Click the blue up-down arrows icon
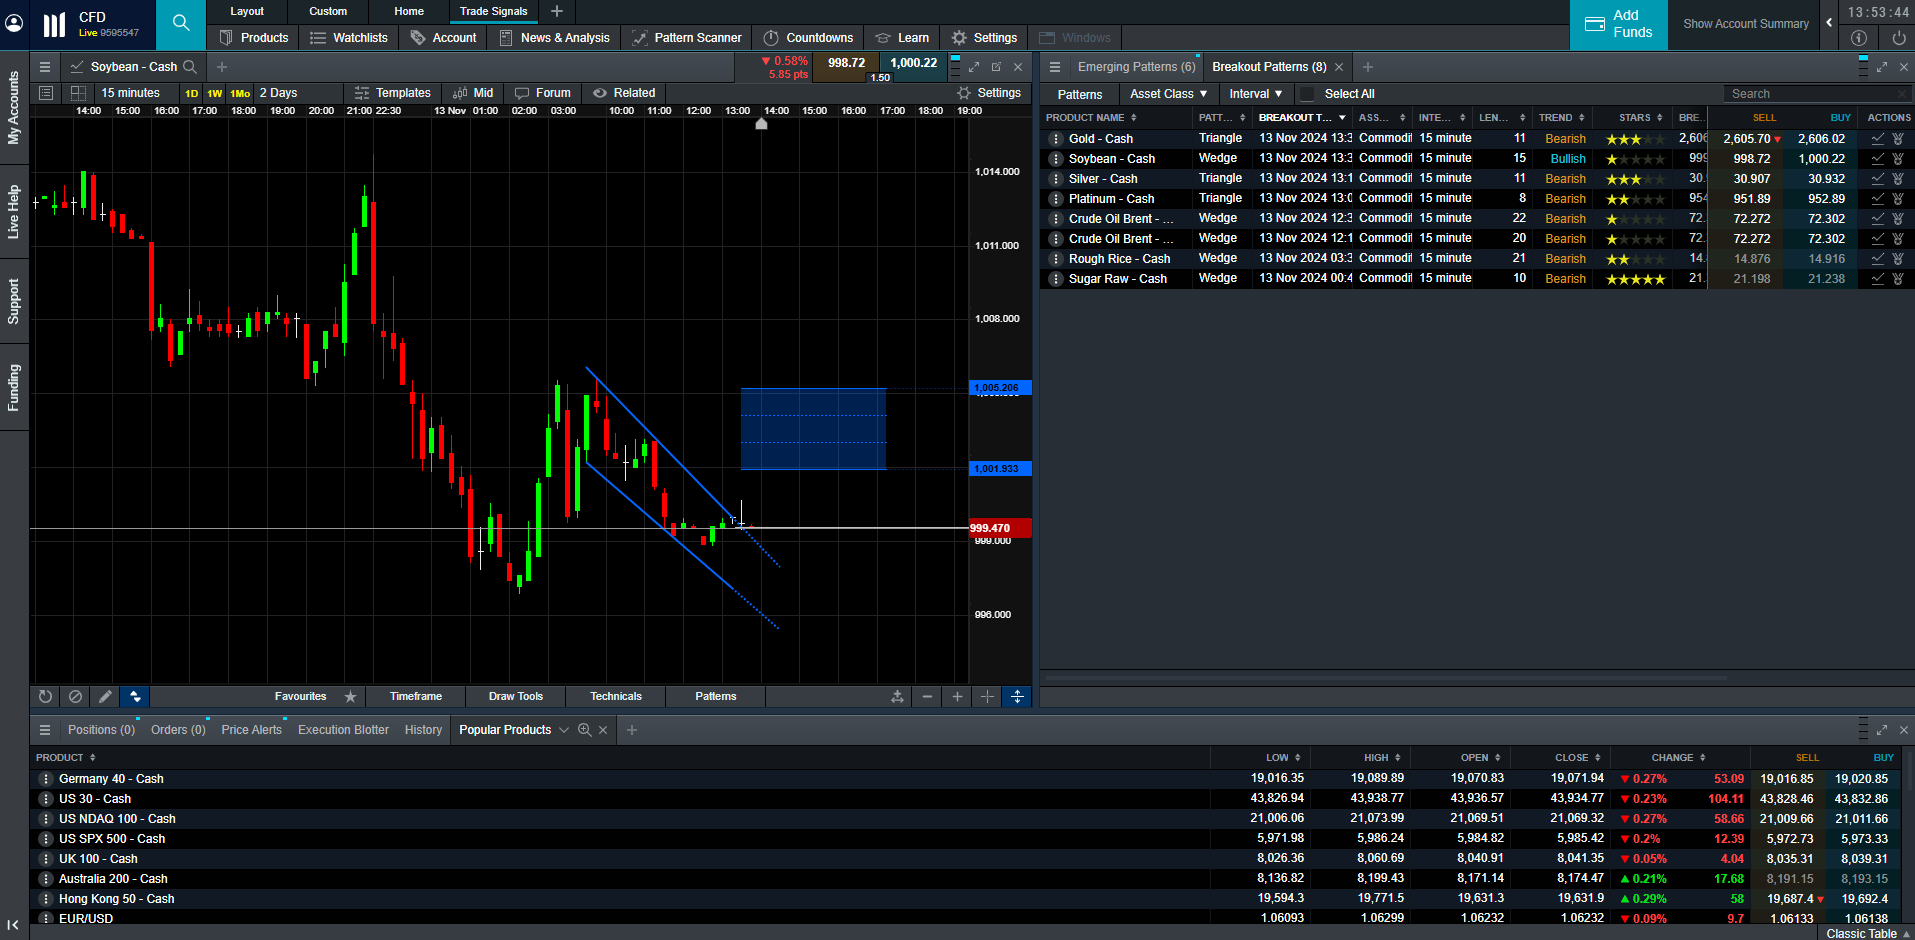 coord(135,696)
